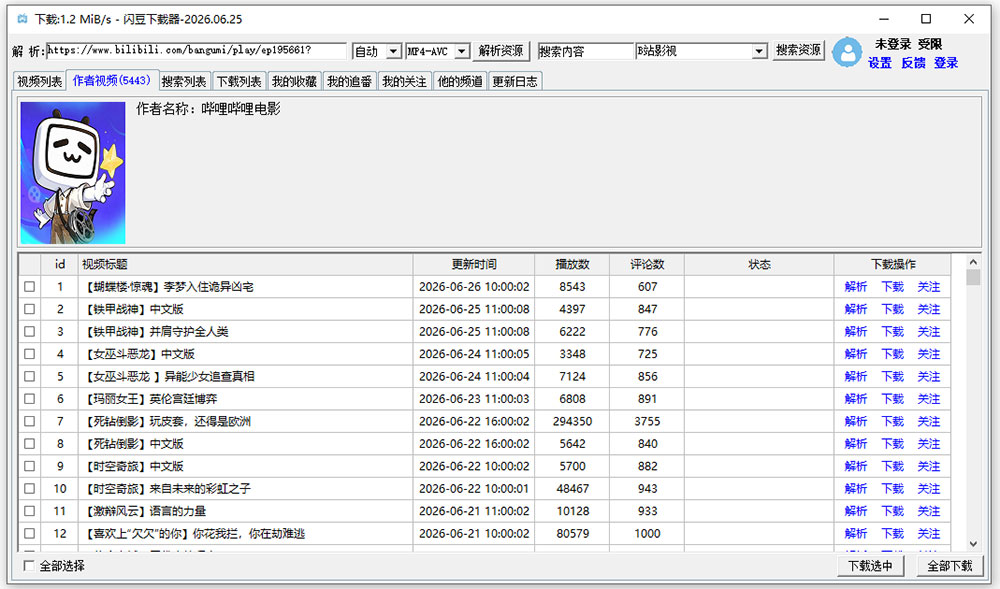Click the scrollbar up arrow
This screenshot has width=1000, height=589.
click(x=973, y=262)
